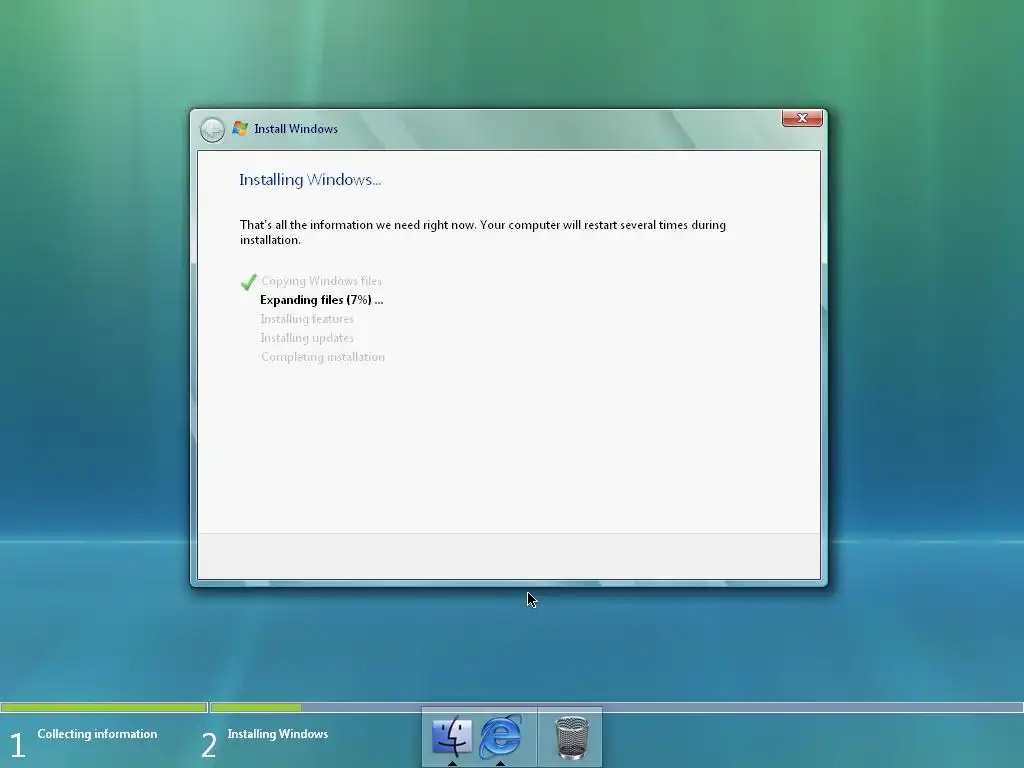Click the back arrow in Install Windows

pyautogui.click(x=212, y=130)
